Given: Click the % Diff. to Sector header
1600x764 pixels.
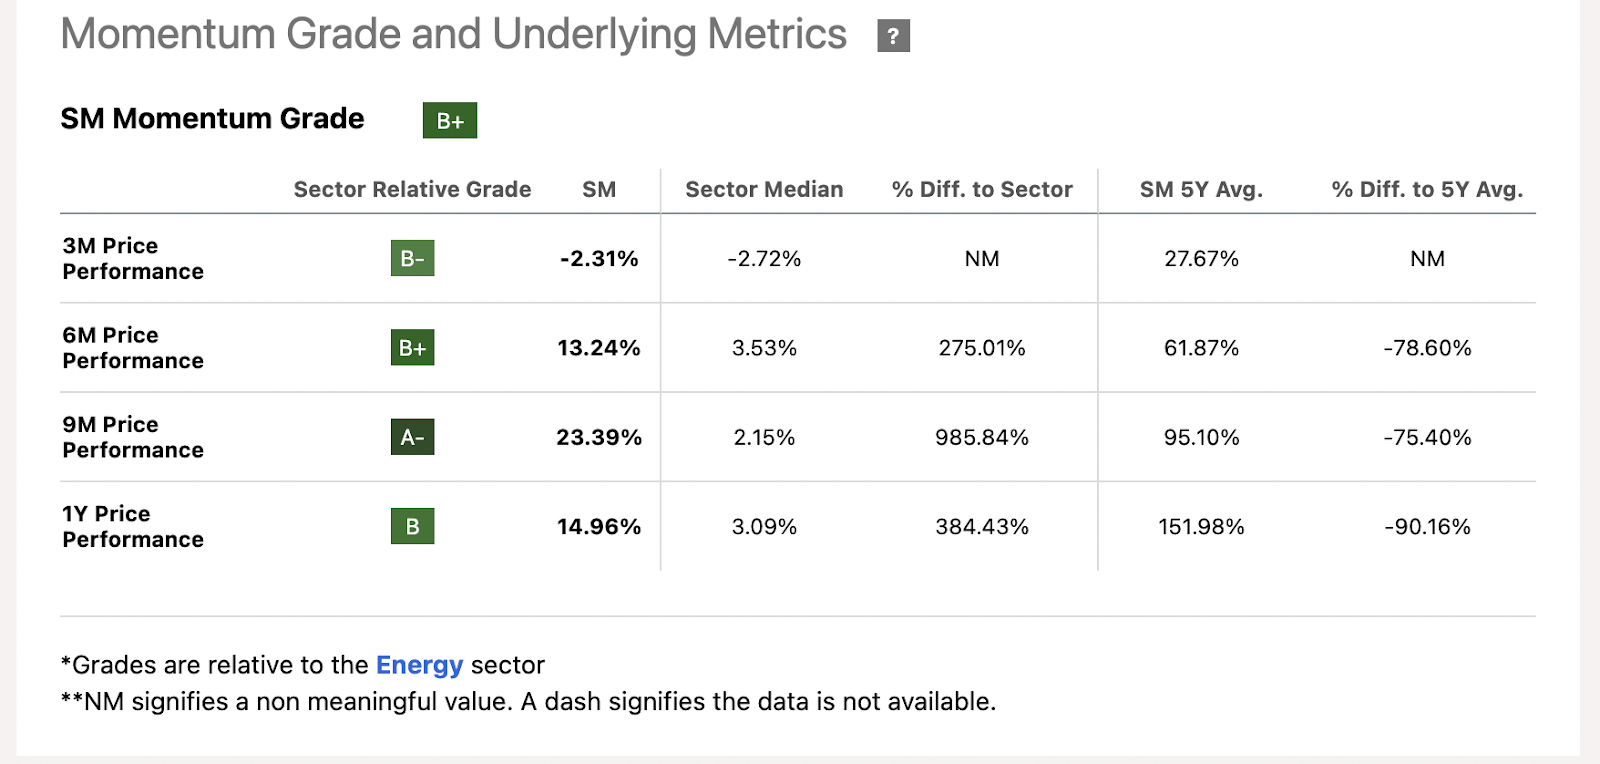Looking at the screenshot, I should (982, 190).
